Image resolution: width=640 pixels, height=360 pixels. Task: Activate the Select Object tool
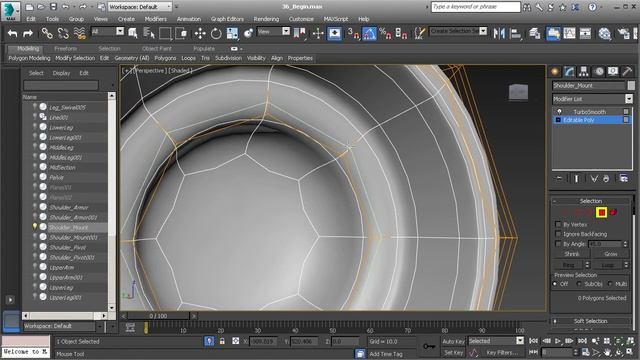tap(133, 33)
